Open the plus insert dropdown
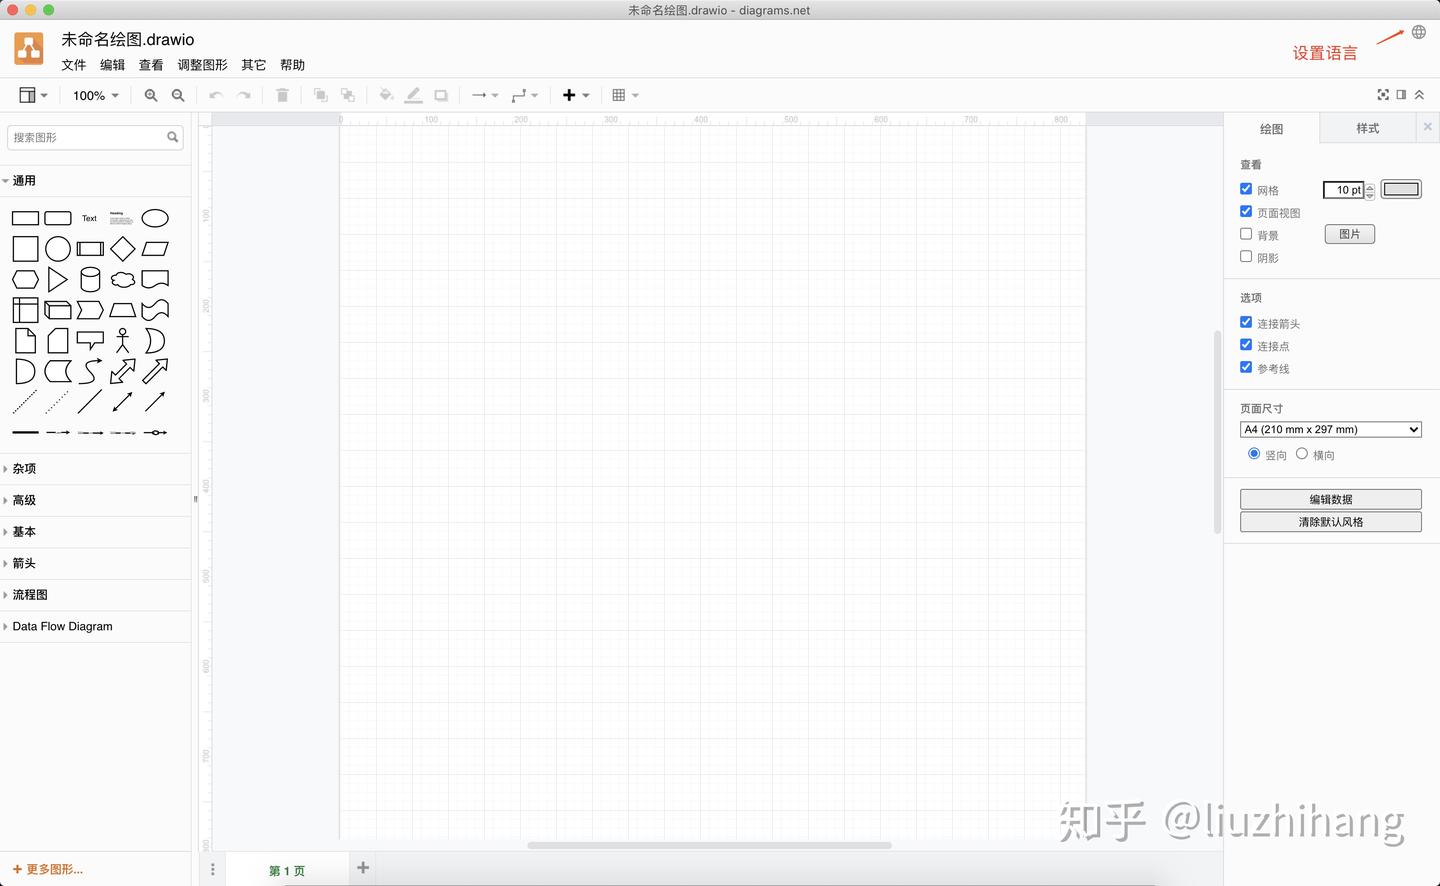Image resolution: width=1440 pixels, height=886 pixels. (576, 95)
